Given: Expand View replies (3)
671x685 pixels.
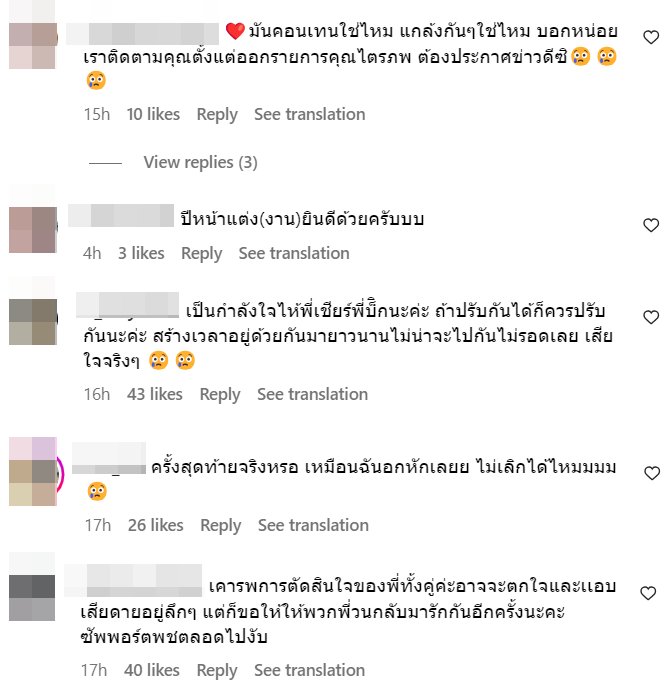Looking at the screenshot, I should [201, 163].
